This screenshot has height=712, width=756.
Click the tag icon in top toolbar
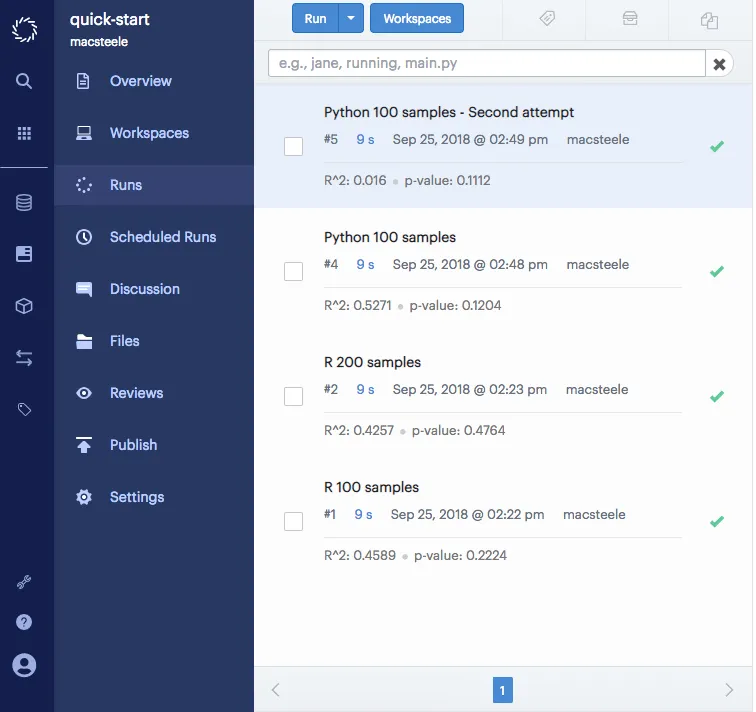click(x=547, y=19)
